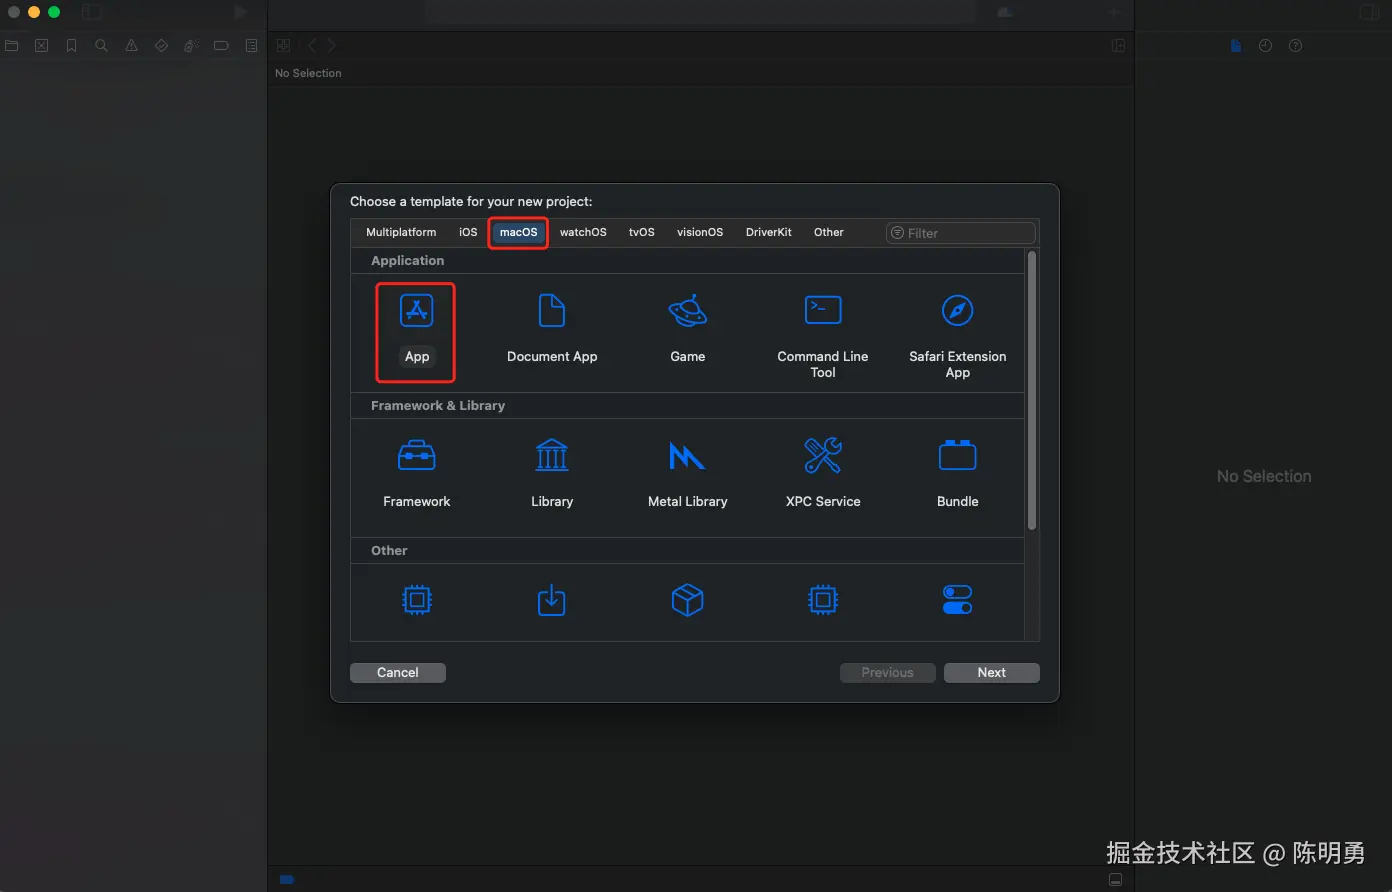Open the Bookmark navigator icon
Image resolution: width=1392 pixels, height=892 pixels.
[x=71, y=46]
